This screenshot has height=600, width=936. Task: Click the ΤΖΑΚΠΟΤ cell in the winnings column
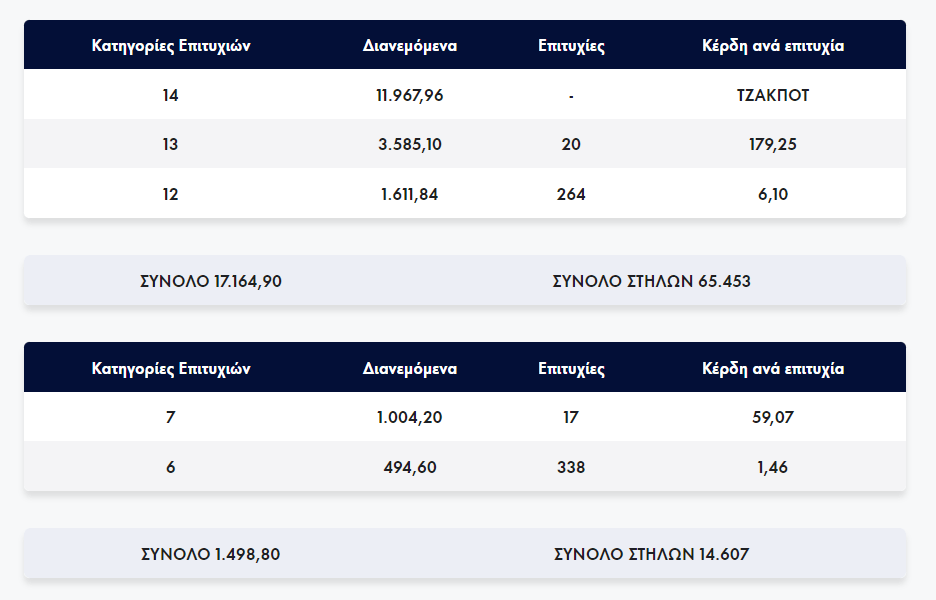[x=773, y=96]
